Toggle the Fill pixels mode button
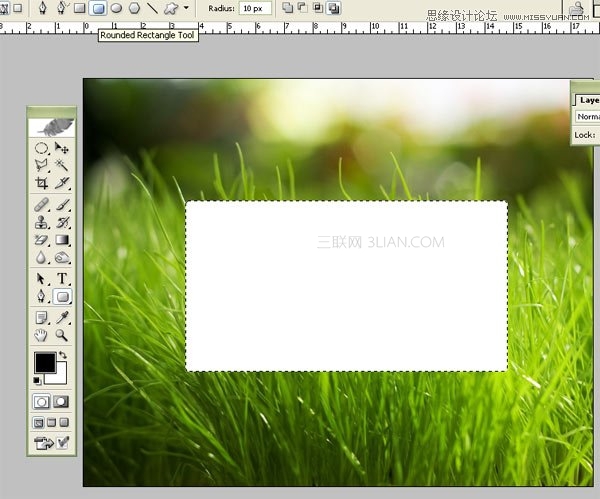The image size is (600, 499). [x=17, y=8]
